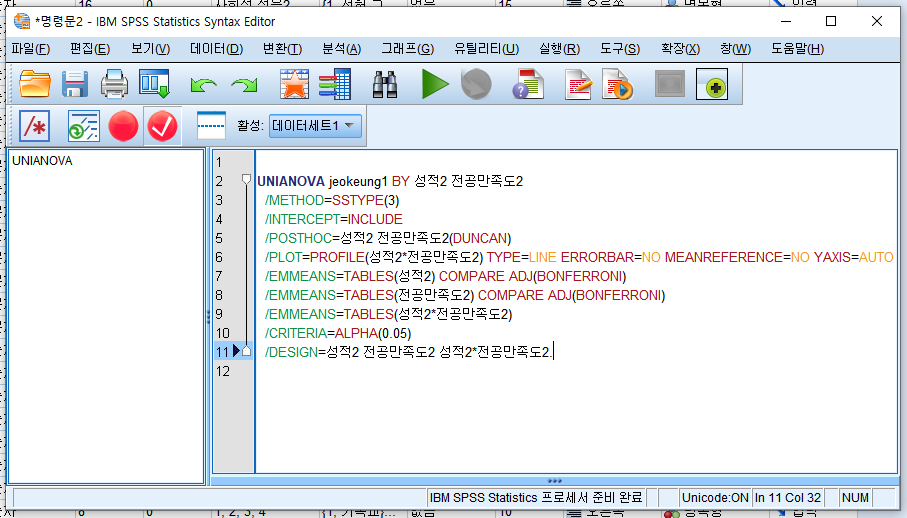Open the 실행(R) menu

[559, 49]
